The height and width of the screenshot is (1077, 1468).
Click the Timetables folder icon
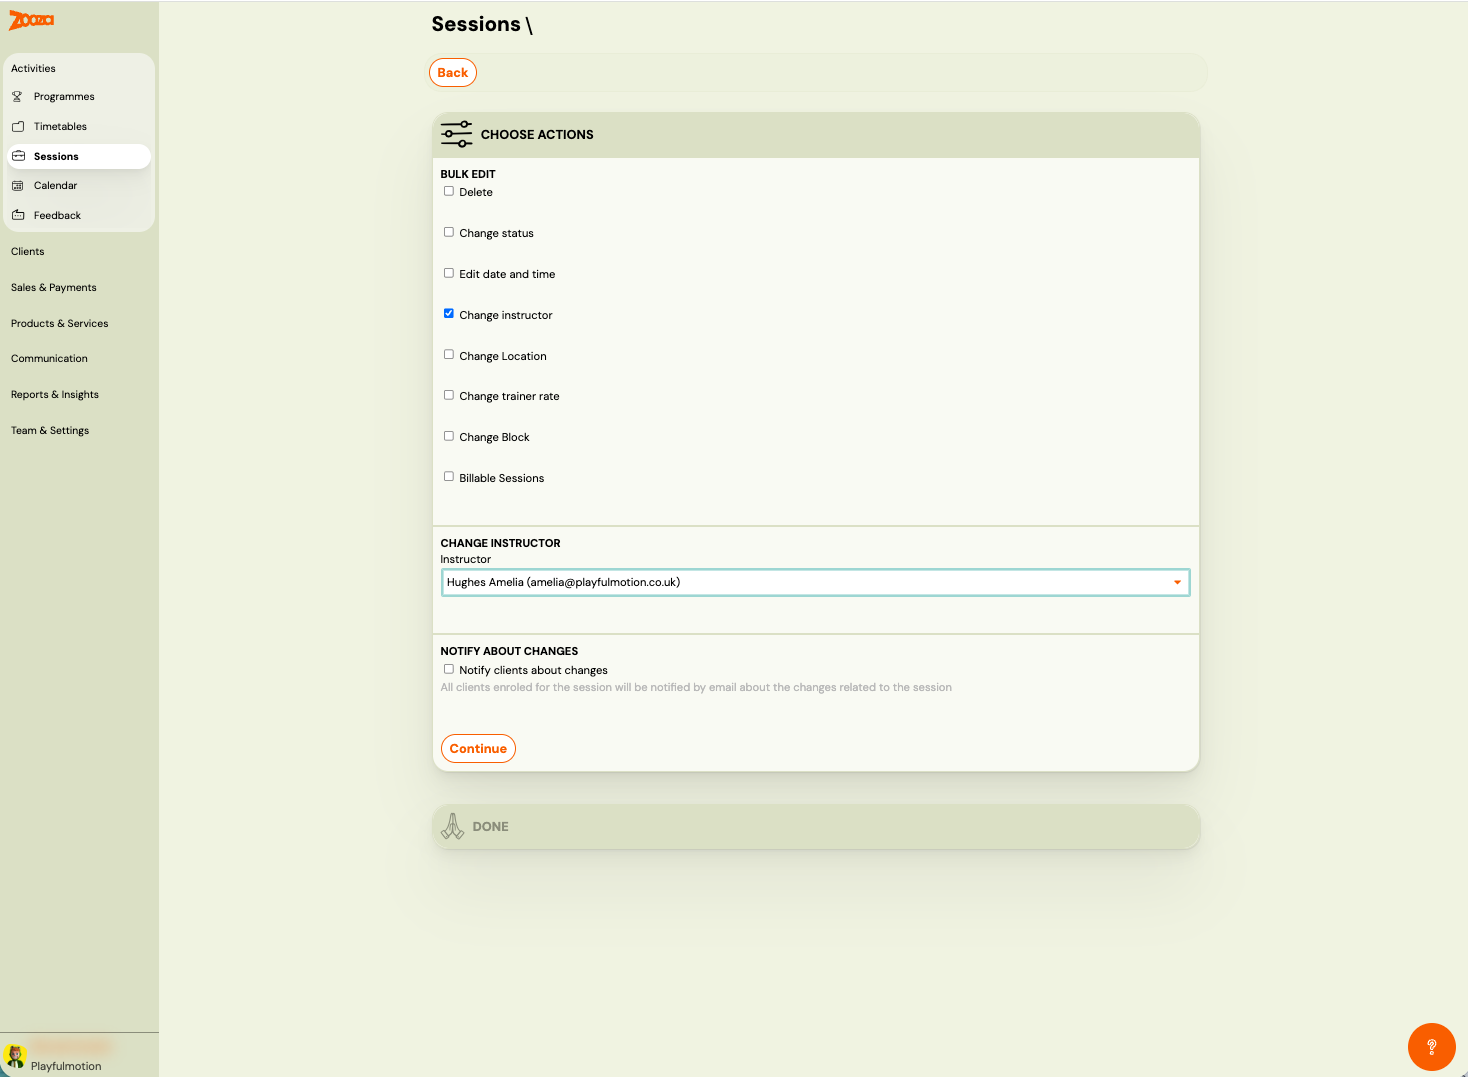18,127
